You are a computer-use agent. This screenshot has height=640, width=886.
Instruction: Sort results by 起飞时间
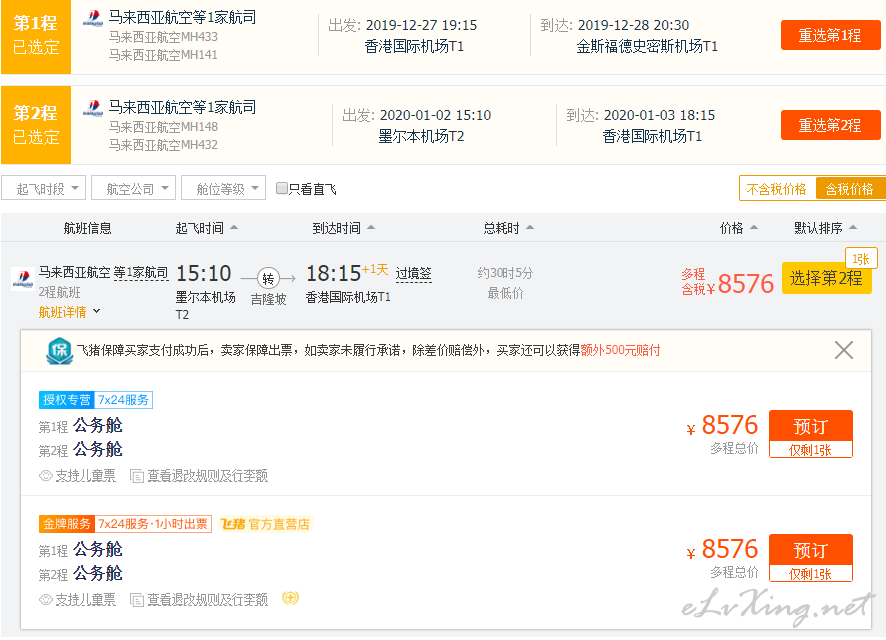[206, 228]
